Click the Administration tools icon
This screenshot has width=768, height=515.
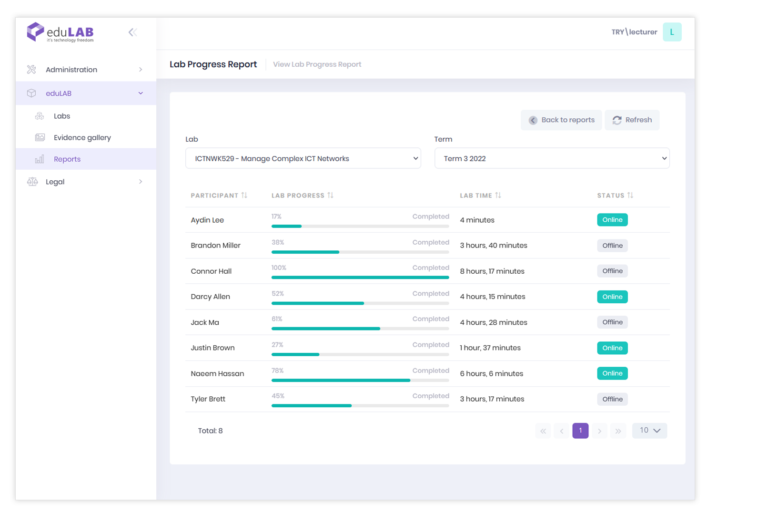31,70
